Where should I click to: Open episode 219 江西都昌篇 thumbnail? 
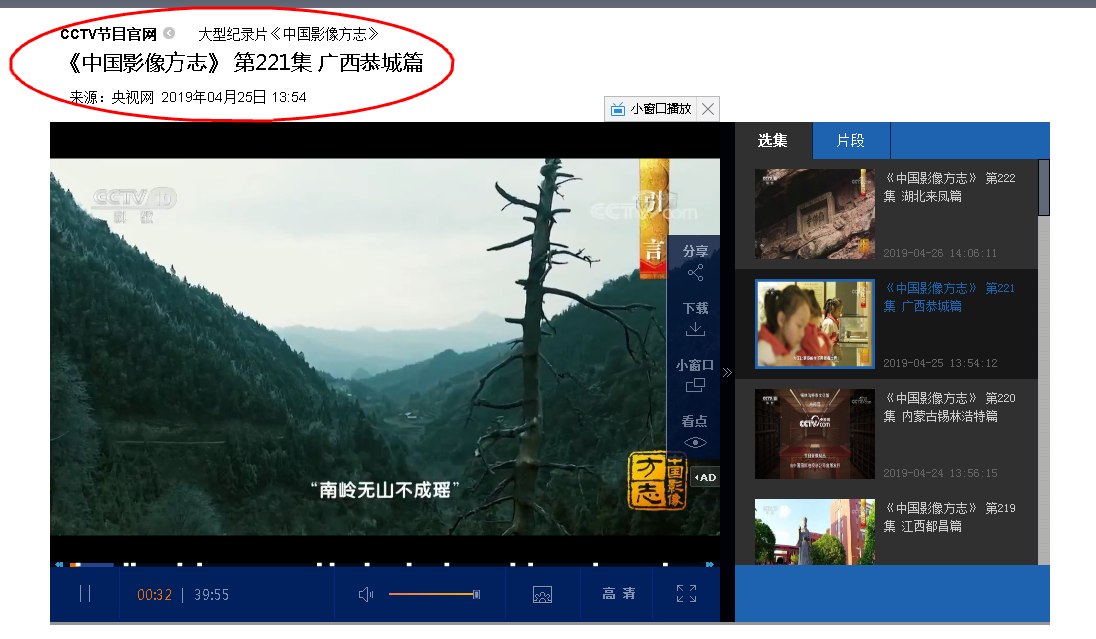(x=814, y=532)
